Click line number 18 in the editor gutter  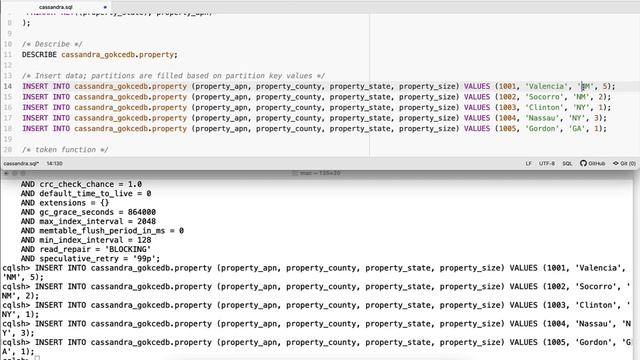tap(8, 129)
